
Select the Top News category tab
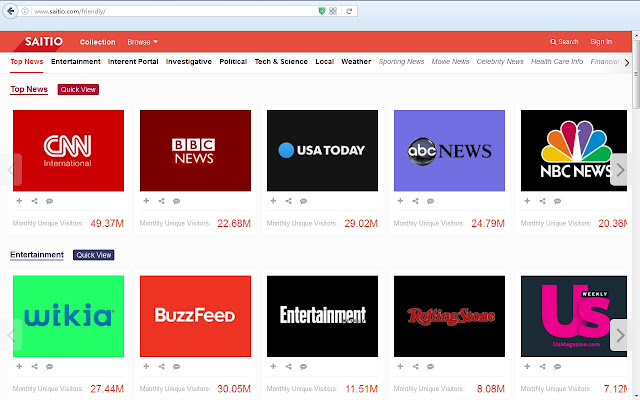(x=27, y=62)
